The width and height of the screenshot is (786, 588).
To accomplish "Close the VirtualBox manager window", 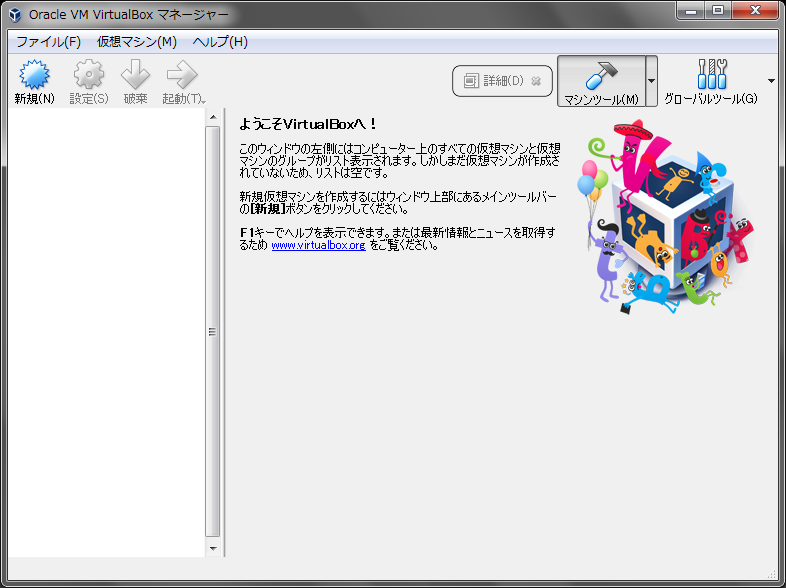I will 755,11.
